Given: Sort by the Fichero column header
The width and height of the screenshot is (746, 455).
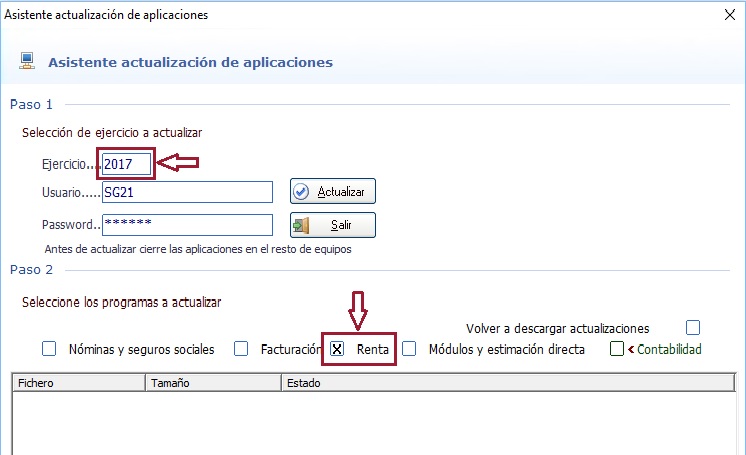Looking at the screenshot, I should coord(78,382).
